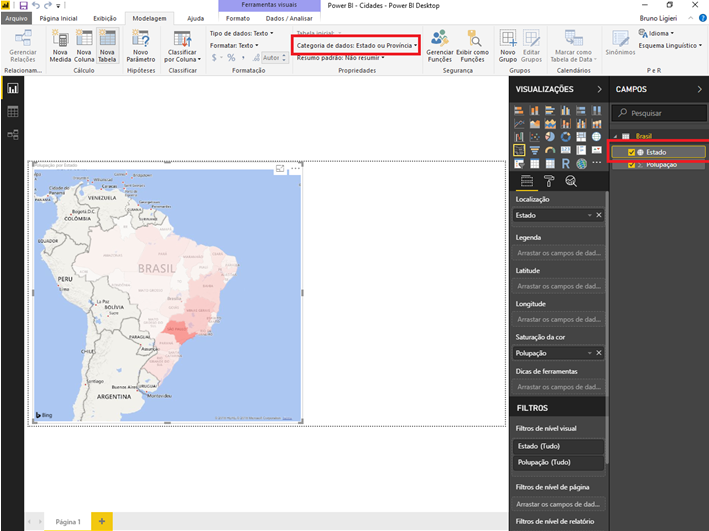Open Formatar: Texto dropdown
This screenshot has width=709, height=531.
click(x=234, y=46)
